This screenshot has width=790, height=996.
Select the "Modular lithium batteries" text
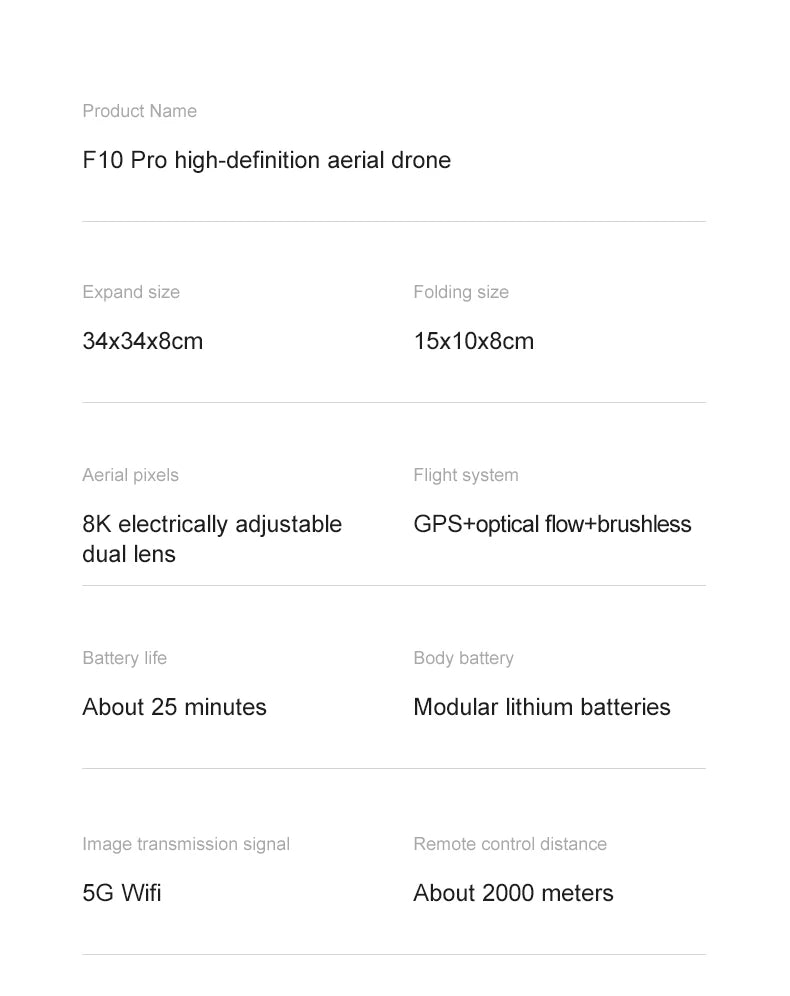pyautogui.click(x=541, y=707)
